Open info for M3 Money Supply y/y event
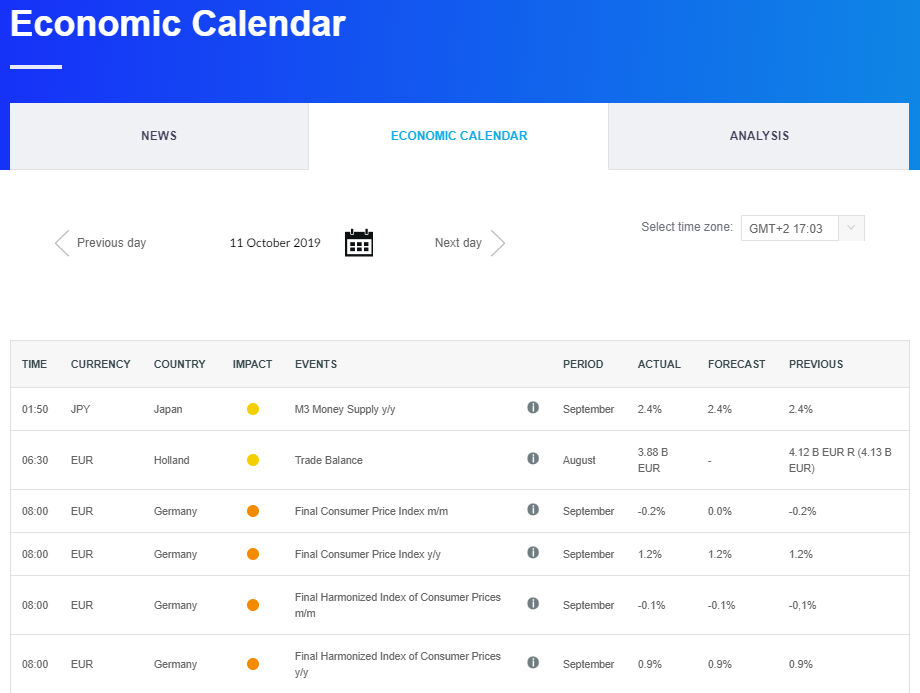 (533, 408)
